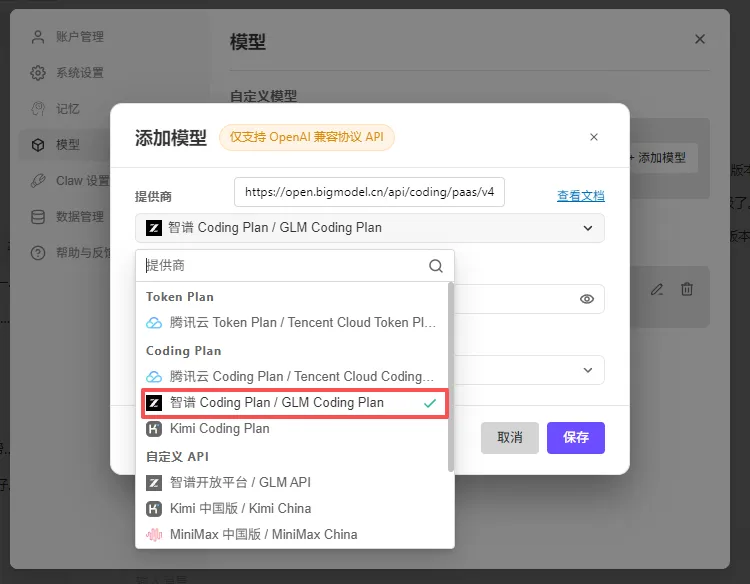This screenshot has width=750, height=584.
Task: Click the GLM API Z logo icon
Action: (x=154, y=483)
